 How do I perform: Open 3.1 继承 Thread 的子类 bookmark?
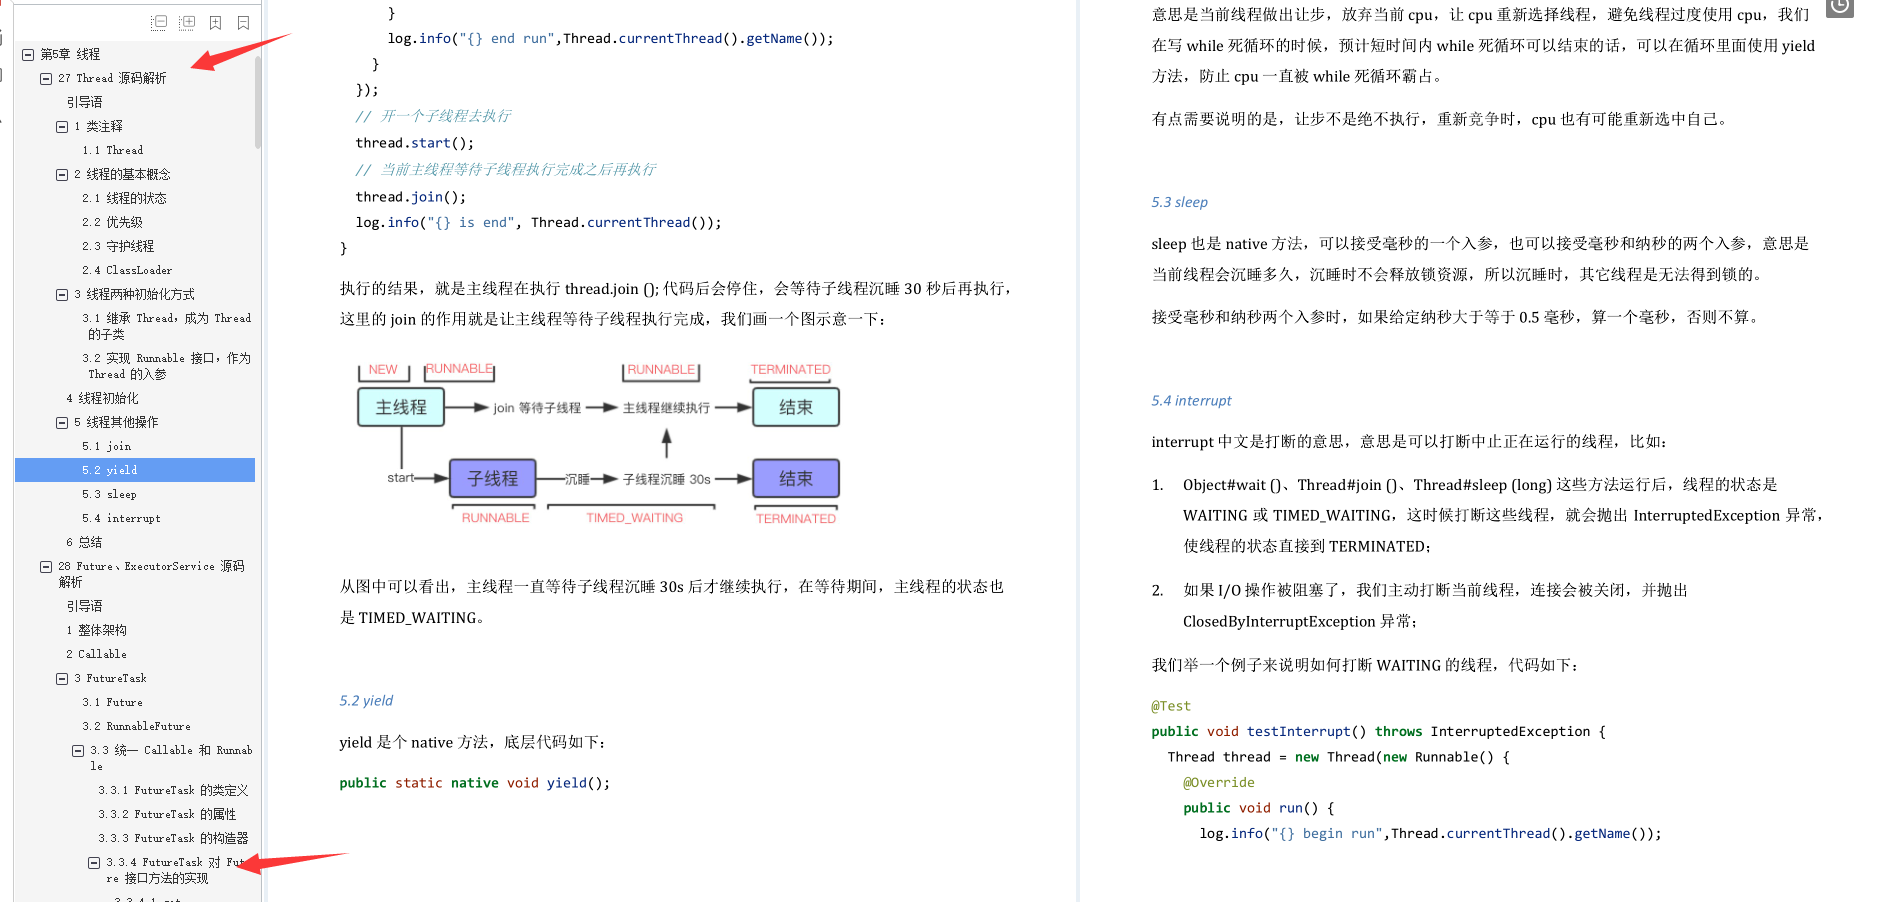point(166,326)
